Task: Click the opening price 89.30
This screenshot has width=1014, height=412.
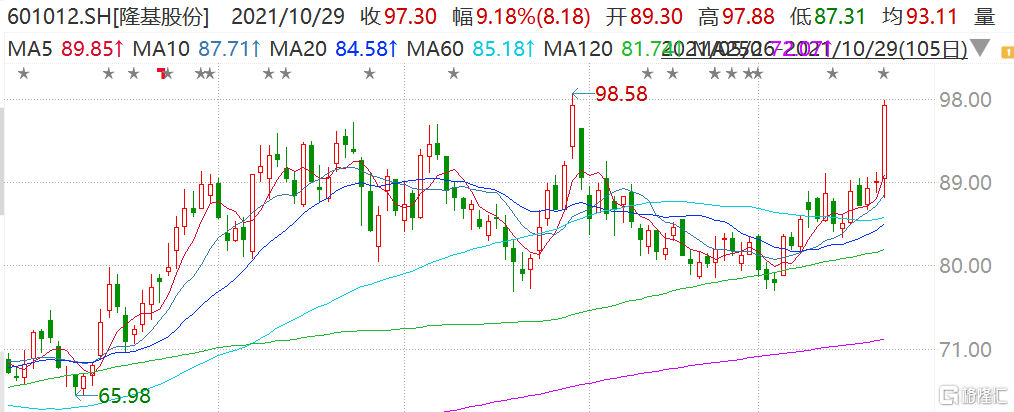Action: tap(655, 17)
